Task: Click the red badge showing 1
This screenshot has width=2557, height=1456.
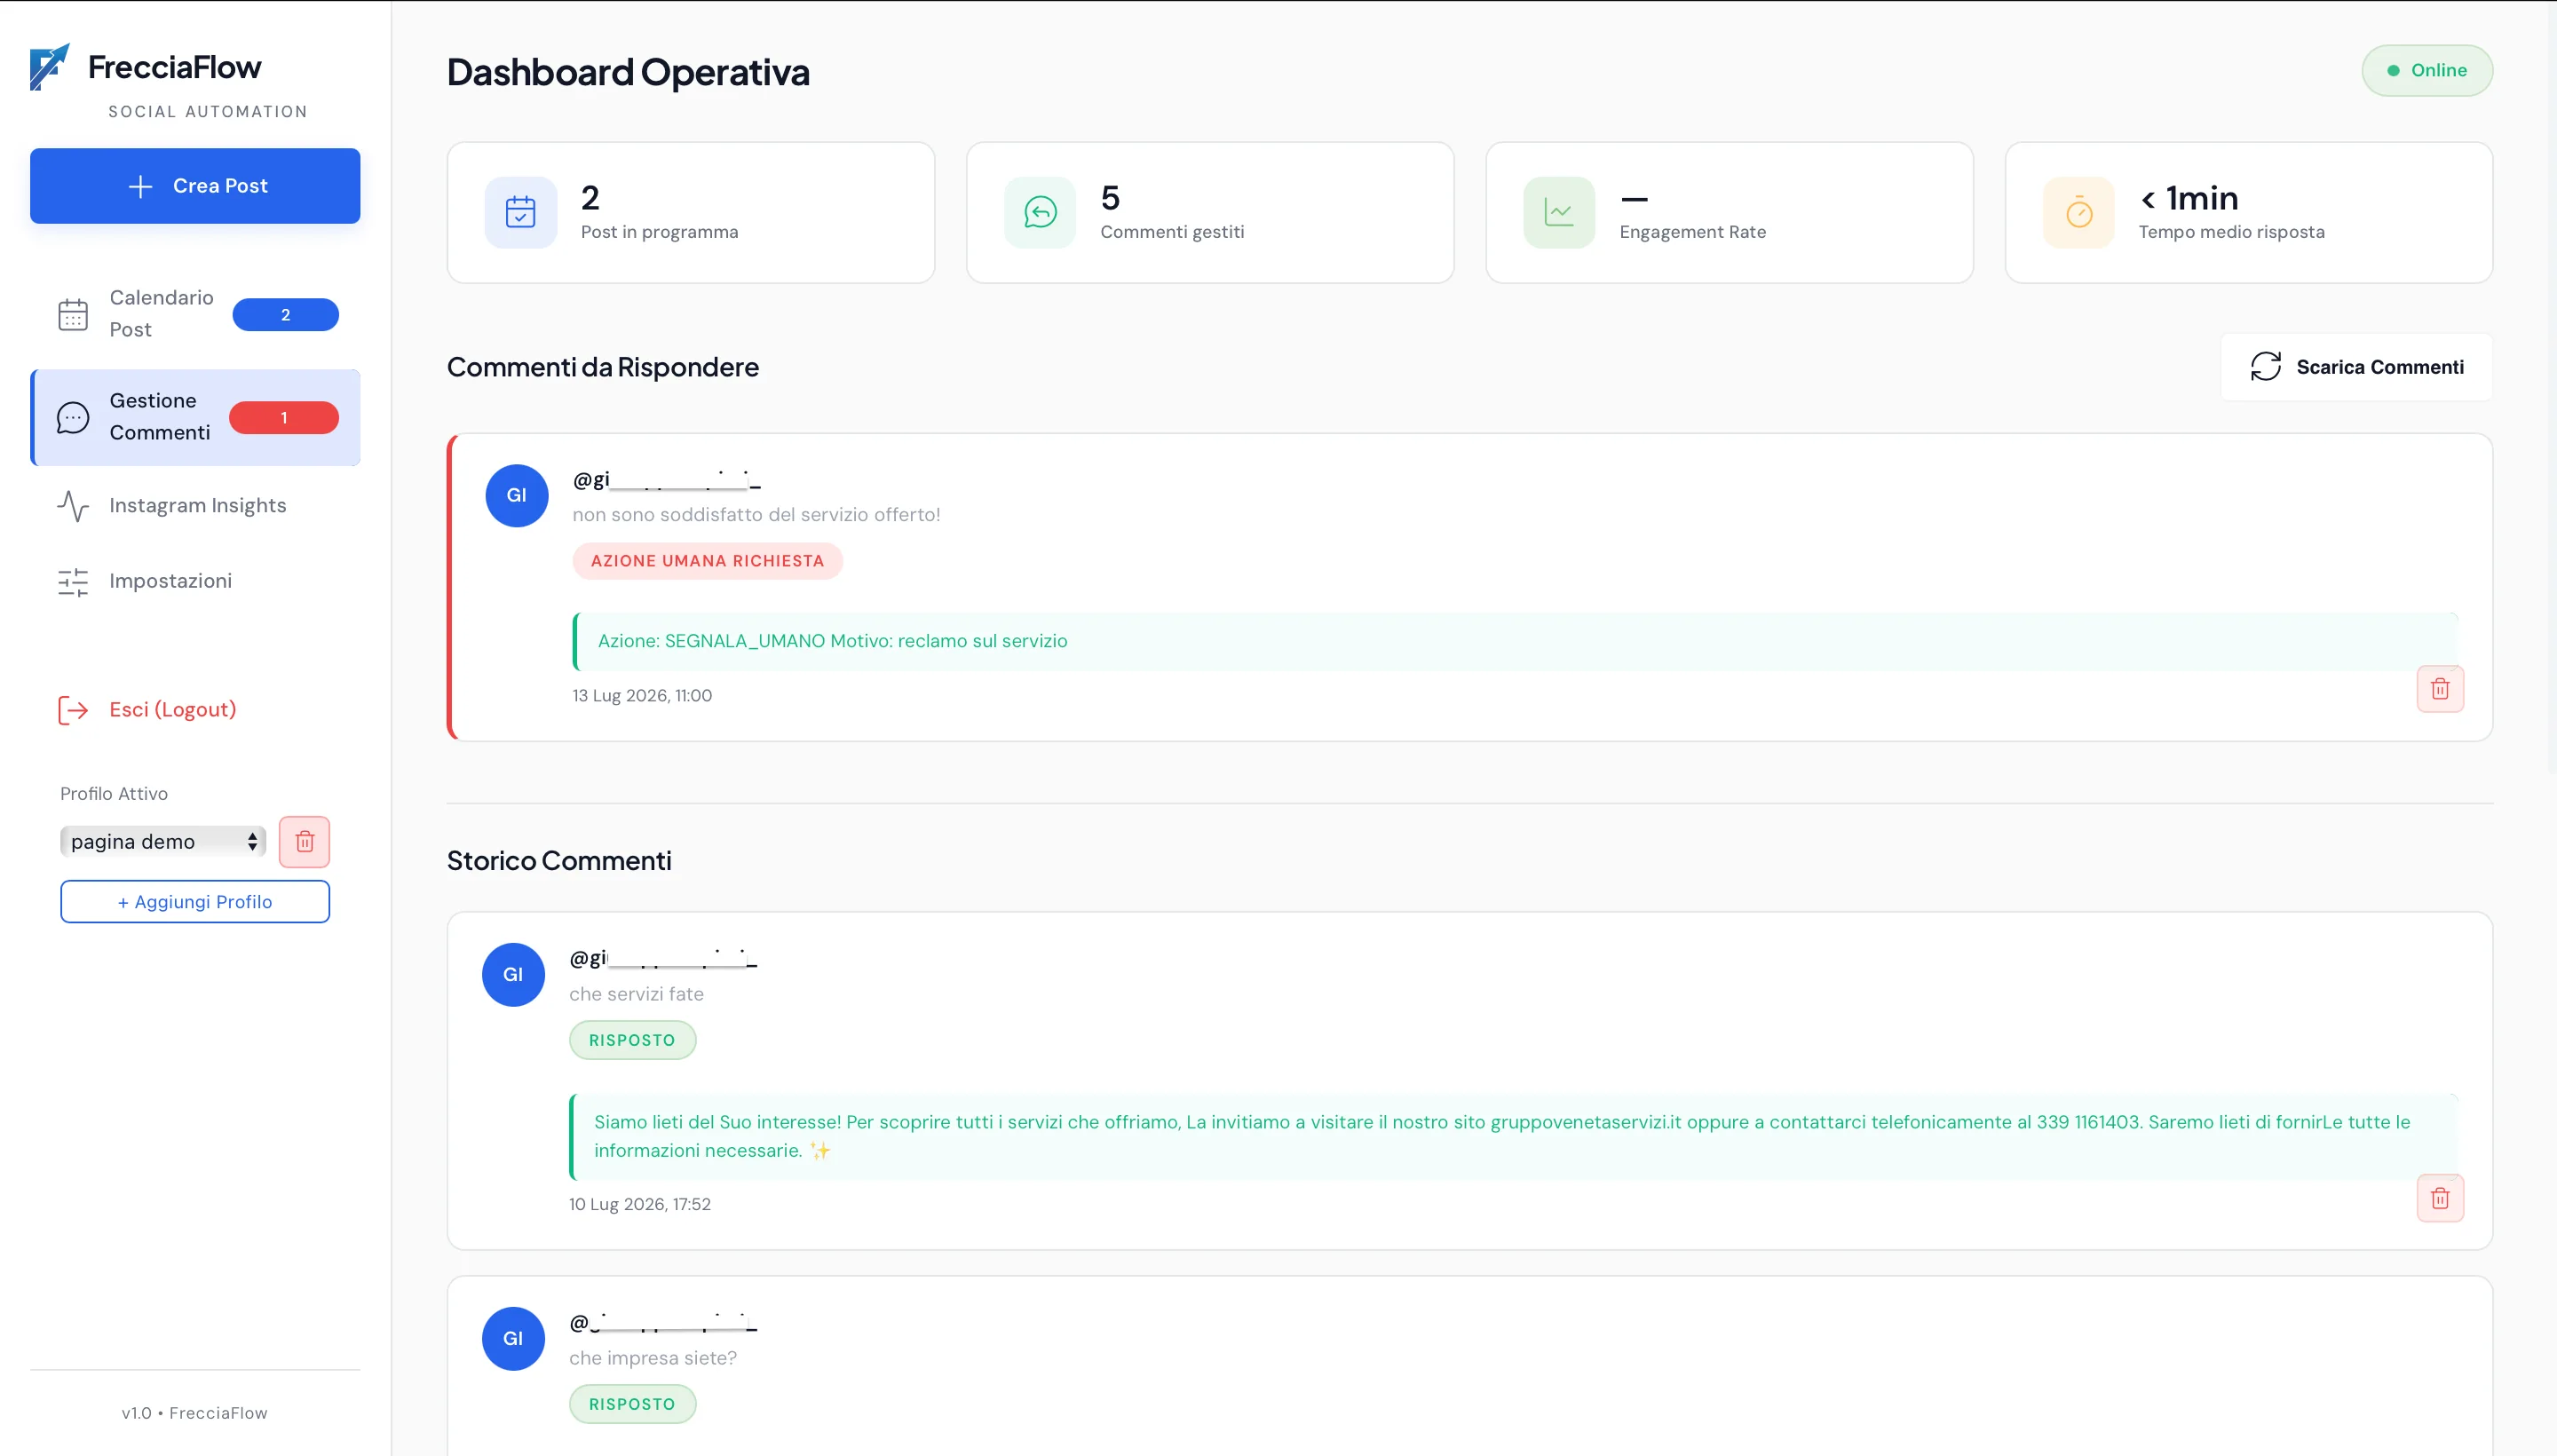Action: [x=284, y=418]
